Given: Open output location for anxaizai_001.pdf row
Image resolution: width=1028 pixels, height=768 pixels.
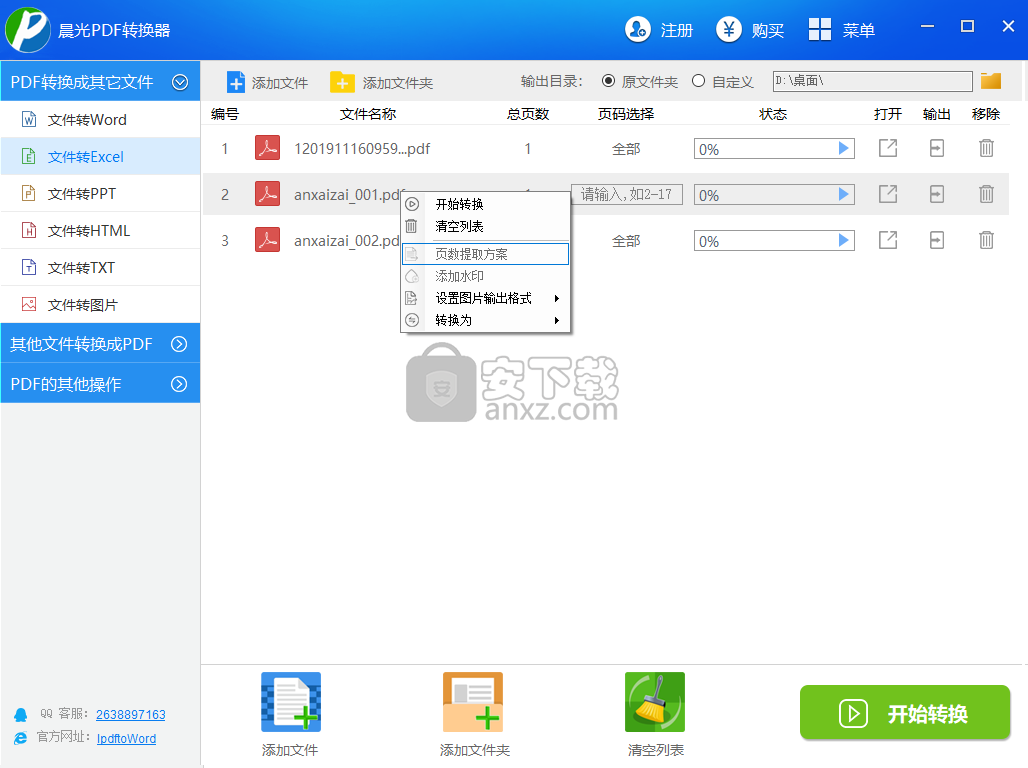Looking at the screenshot, I should pyautogui.click(x=937, y=194).
